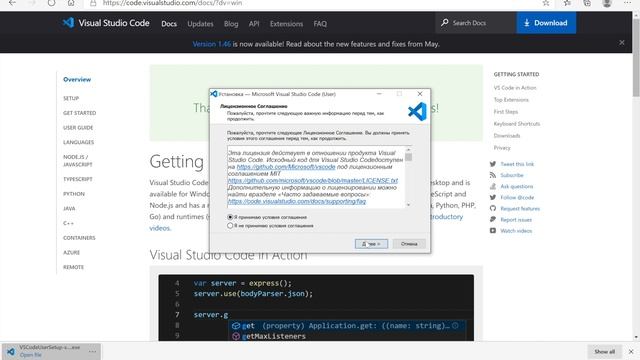
Task: Click the browser profile avatar icon
Action: pos(607,3)
